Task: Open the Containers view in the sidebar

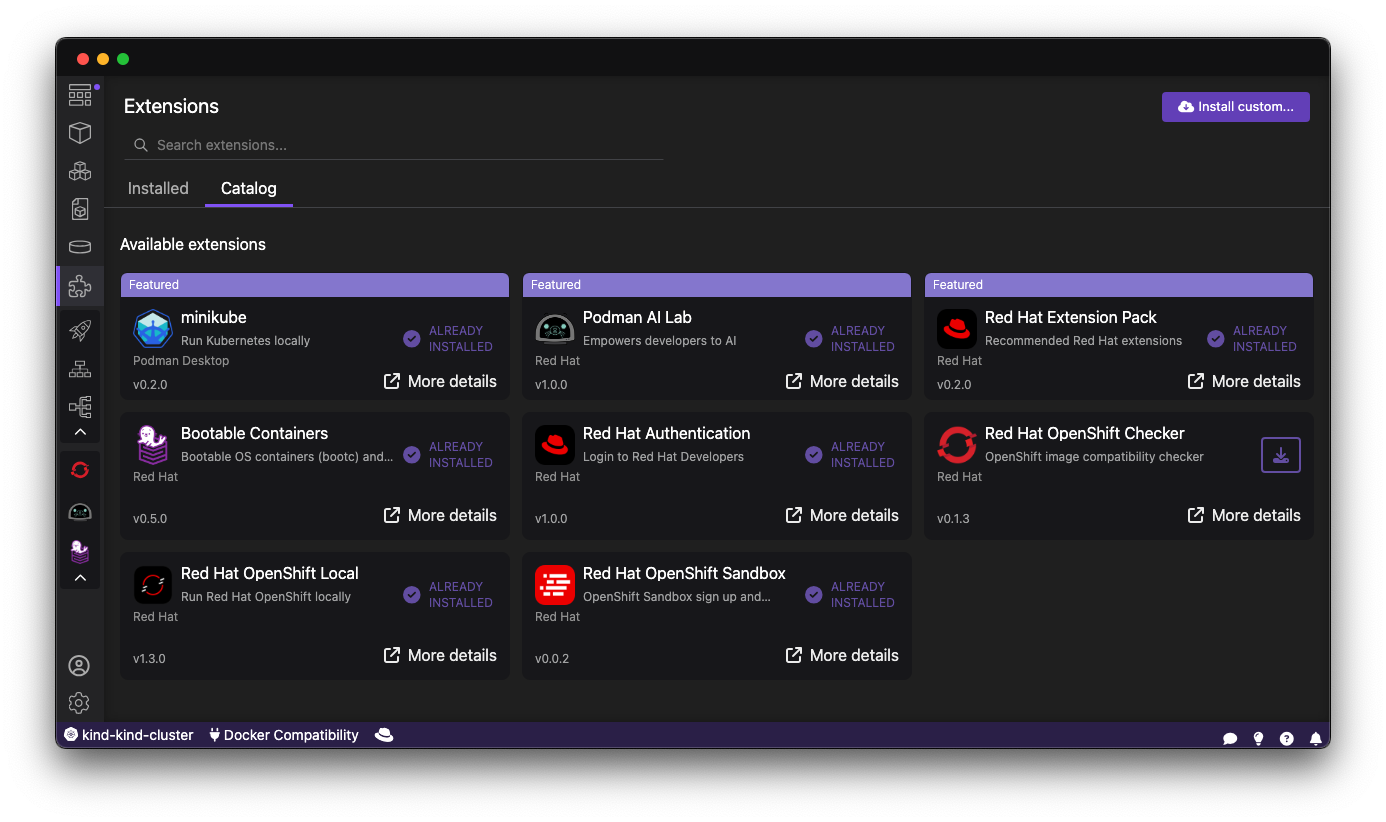Action: pyautogui.click(x=80, y=133)
